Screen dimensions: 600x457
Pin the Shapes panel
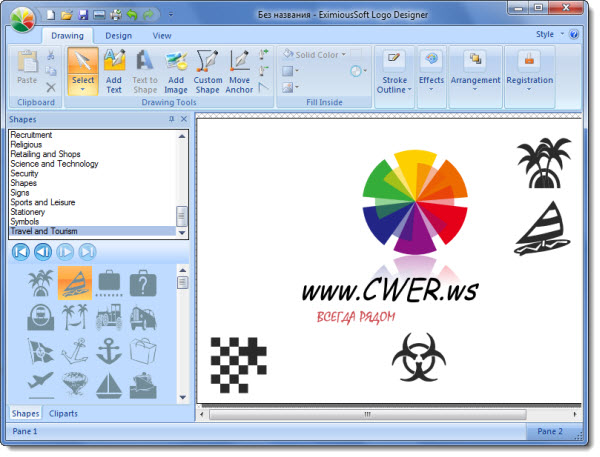coord(171,119)
